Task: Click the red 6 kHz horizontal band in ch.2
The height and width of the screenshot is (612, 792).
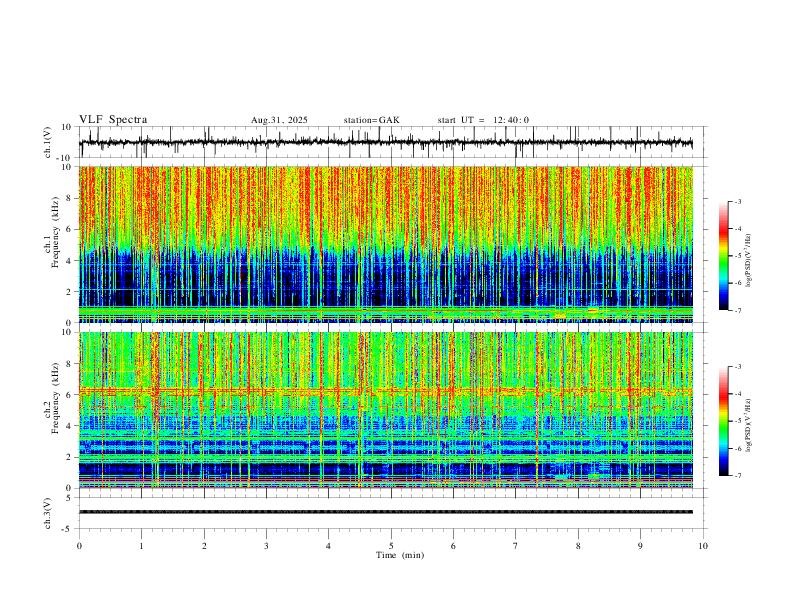Action: (386, 390)
